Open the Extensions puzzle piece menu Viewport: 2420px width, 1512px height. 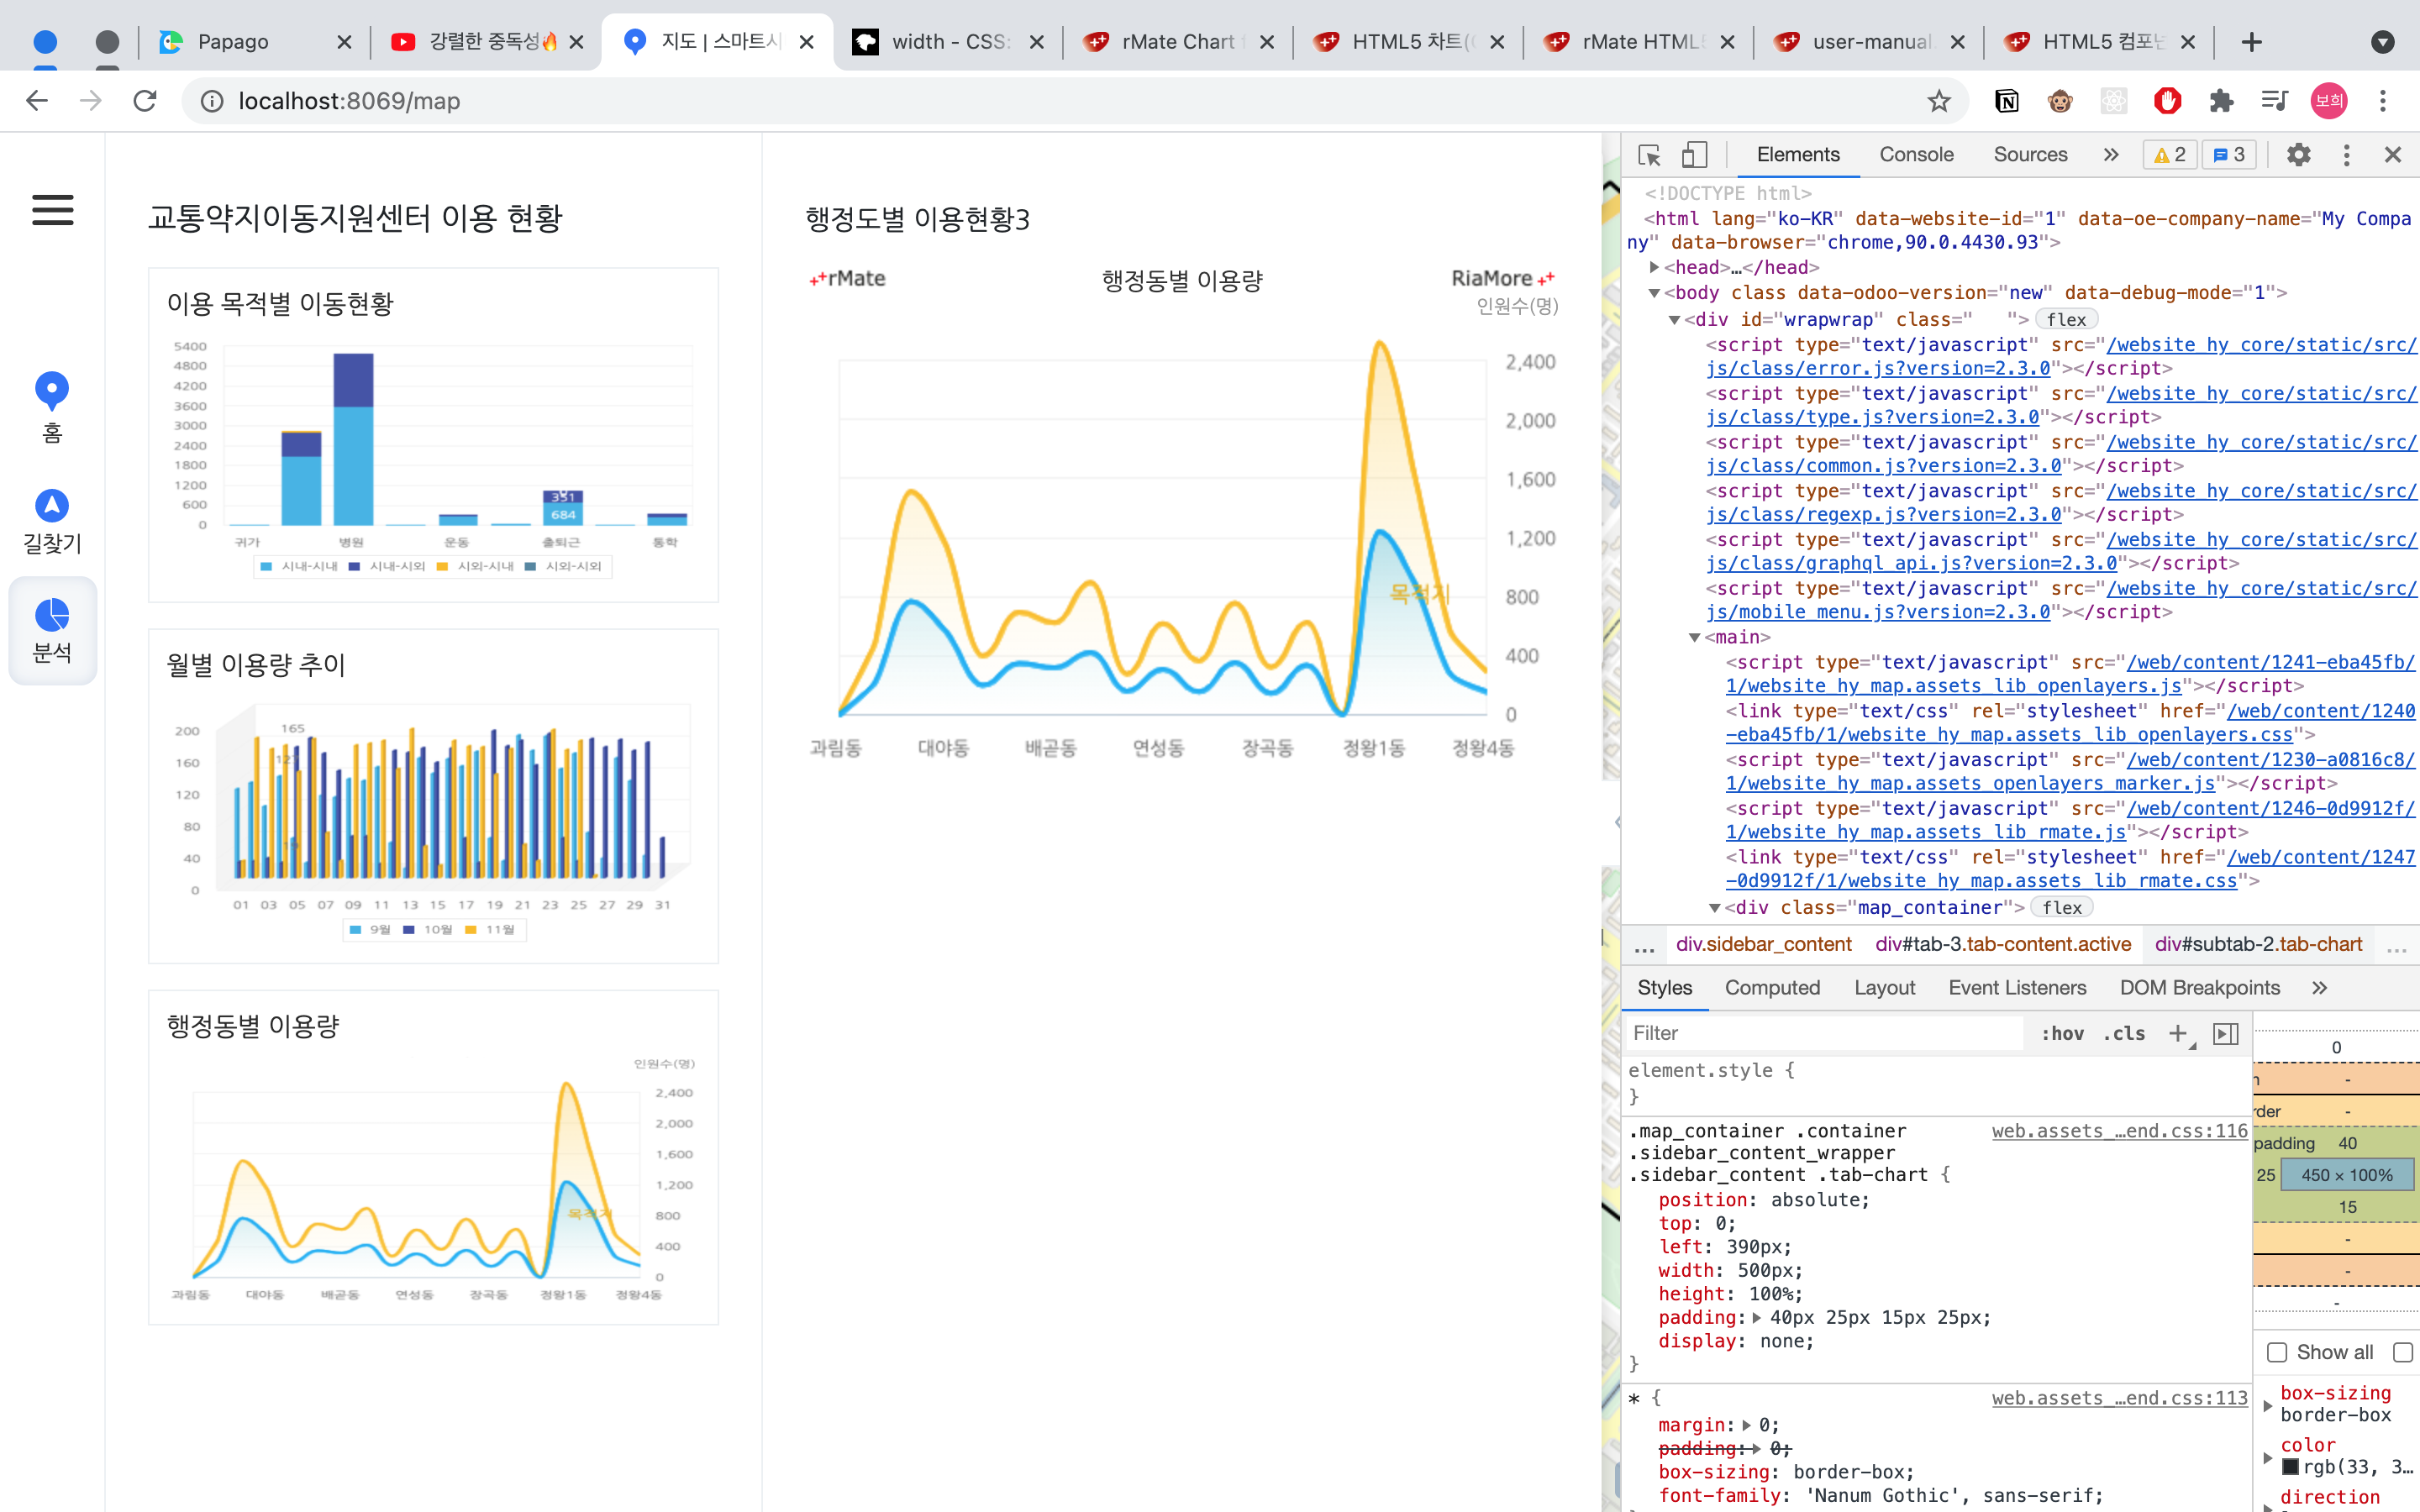(2221, 101)
